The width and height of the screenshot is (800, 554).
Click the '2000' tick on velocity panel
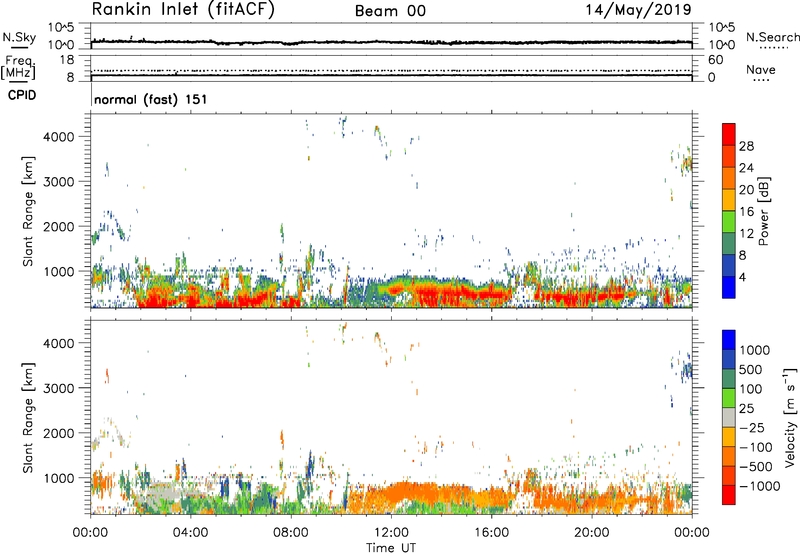point(59,433)
